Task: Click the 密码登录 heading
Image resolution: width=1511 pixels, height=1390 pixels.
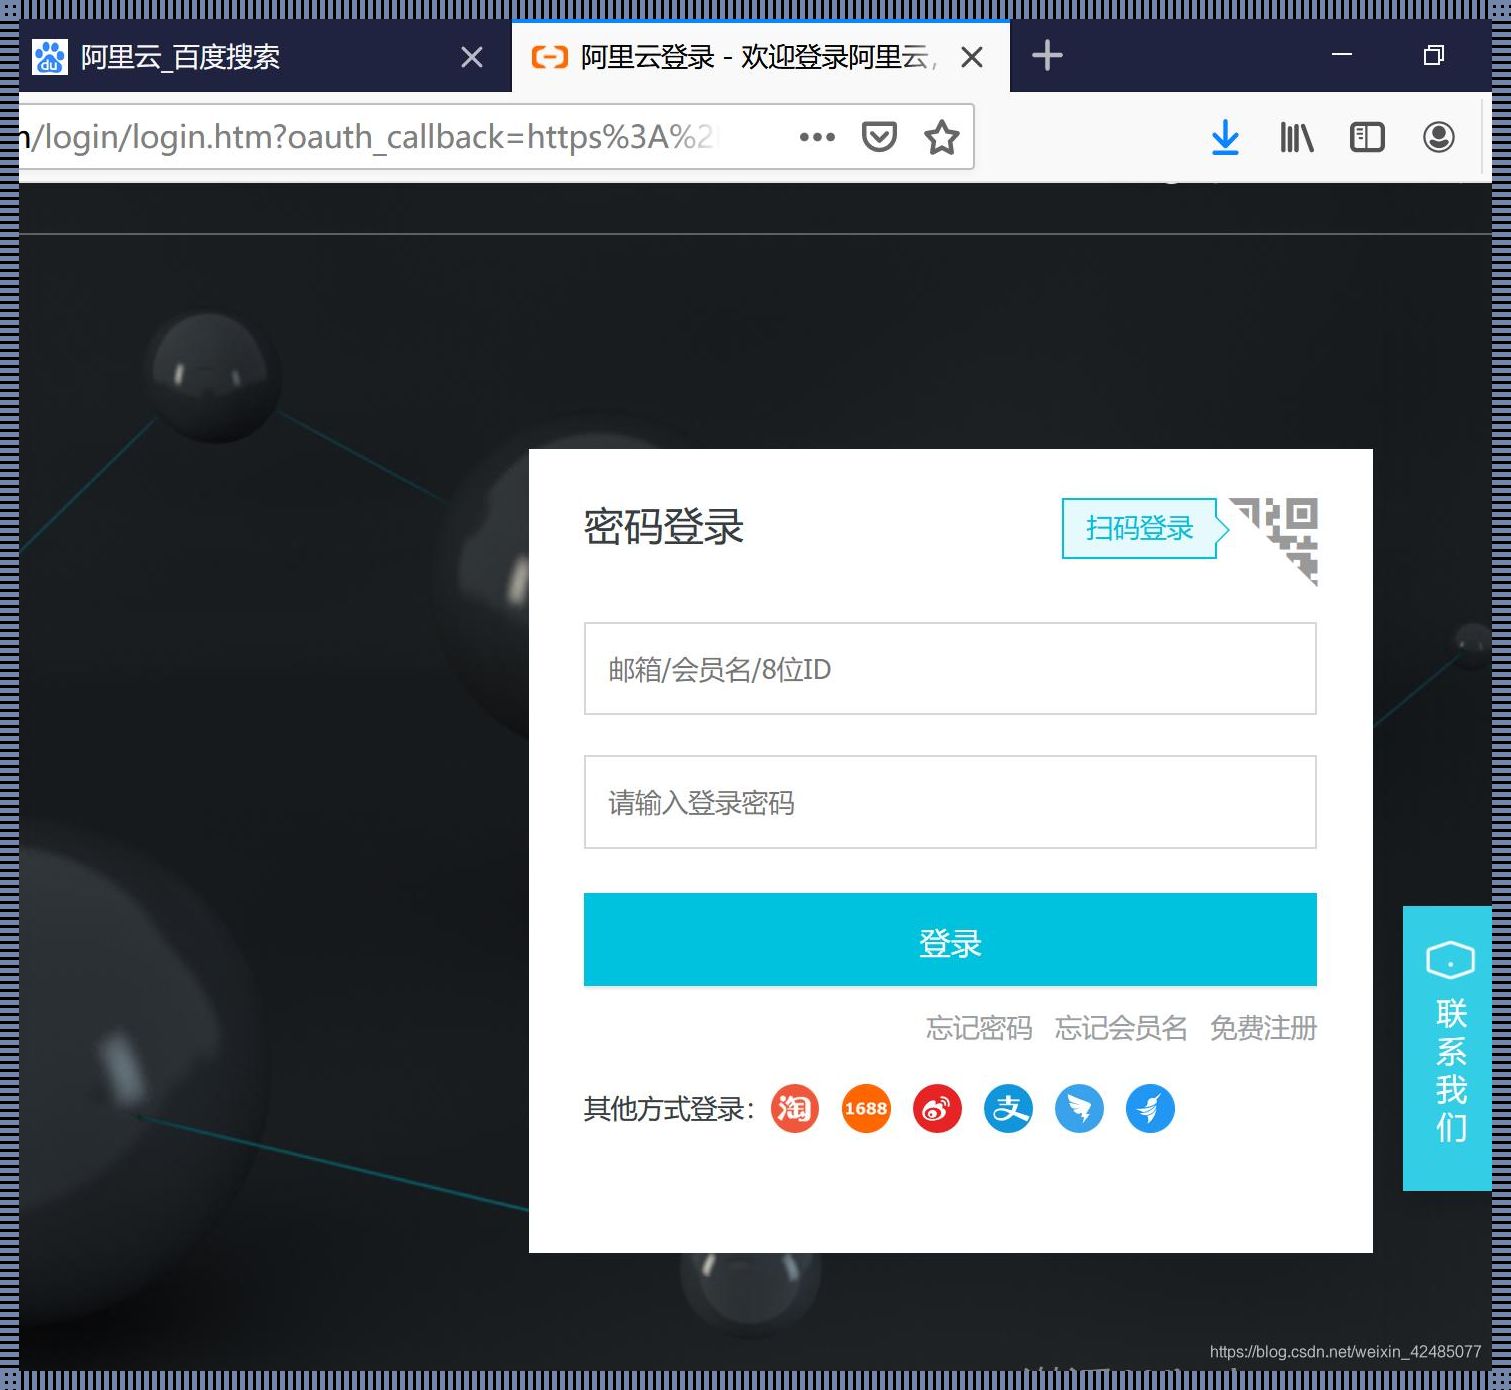Action: 664,527
